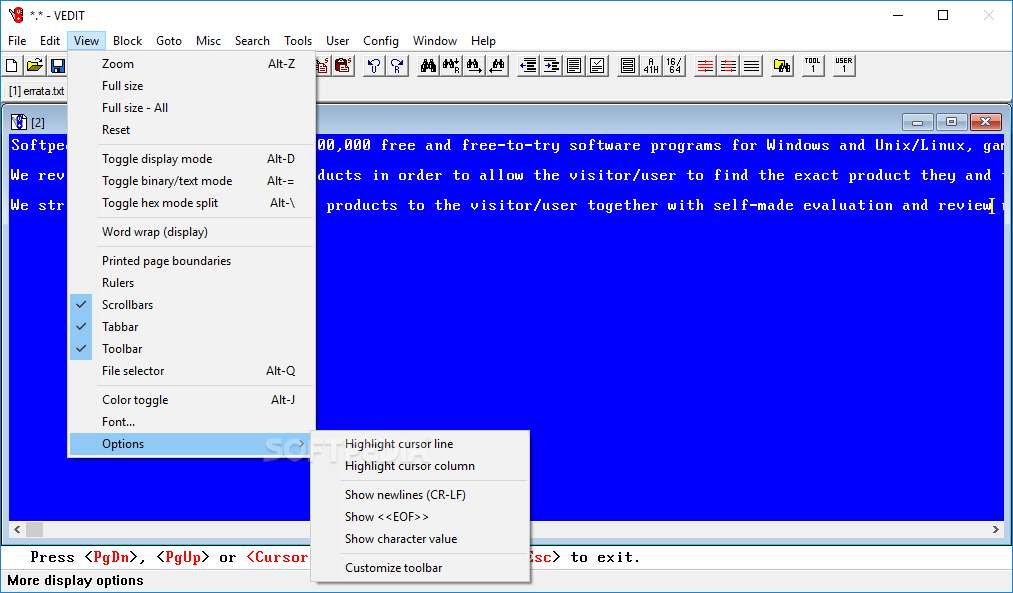The width and height of the screenshot is (1013, 593).
Task: Click the Undo toolbar icon
Action: coord(373,65)
